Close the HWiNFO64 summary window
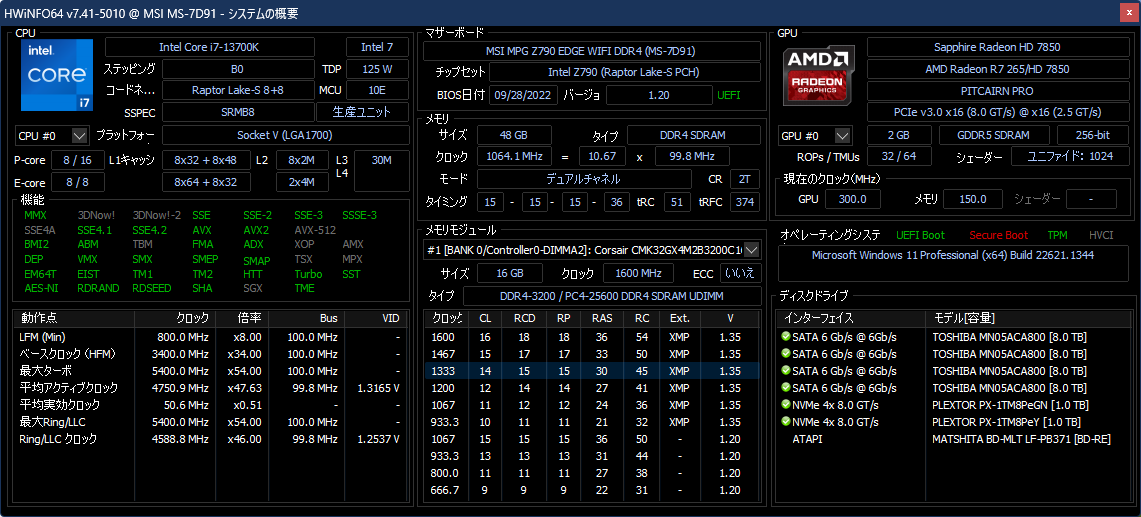Screen dimensions: 1141x517 1128,13
